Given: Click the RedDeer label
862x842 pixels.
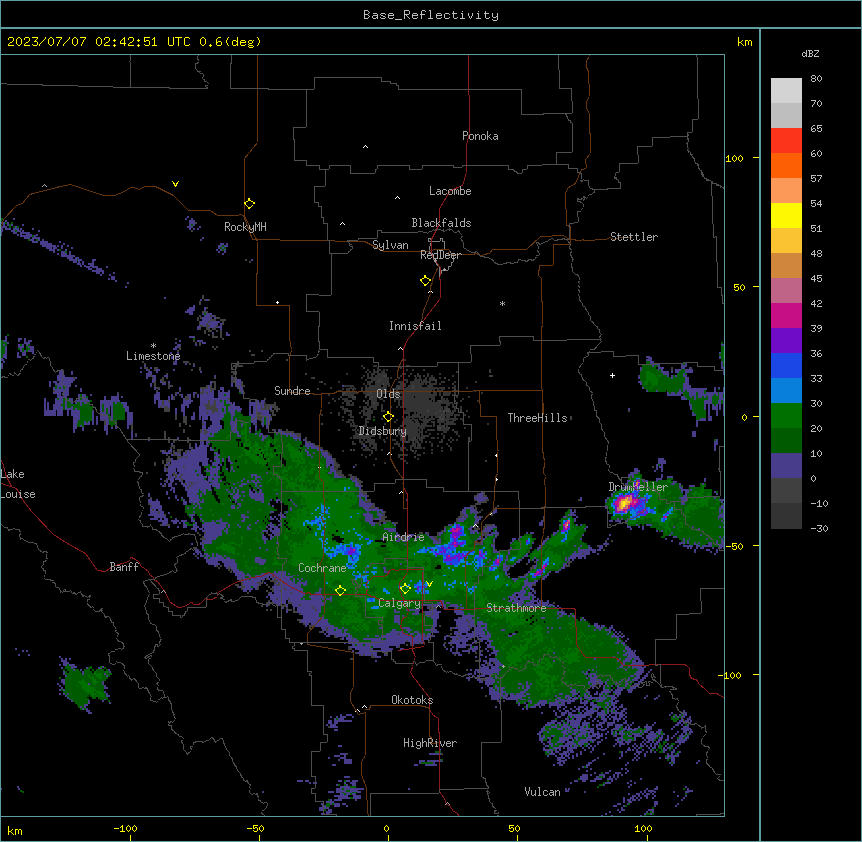Looking at the screenshot, I should coord(440,255).
